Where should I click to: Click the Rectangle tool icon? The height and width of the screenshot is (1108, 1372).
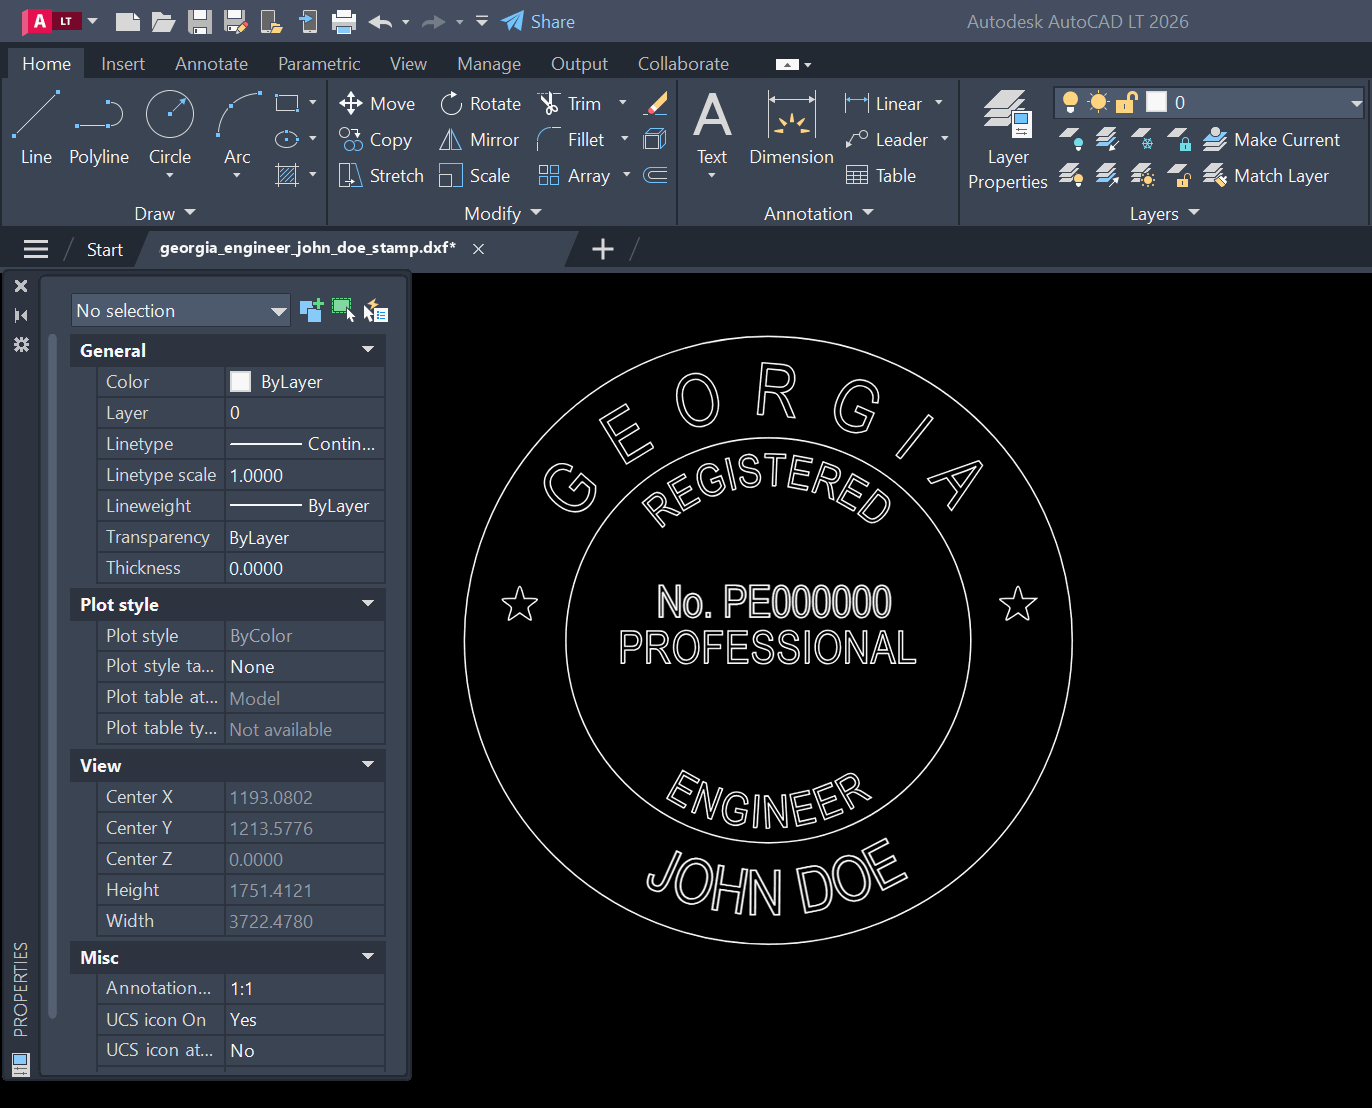[x=287, y=103]
